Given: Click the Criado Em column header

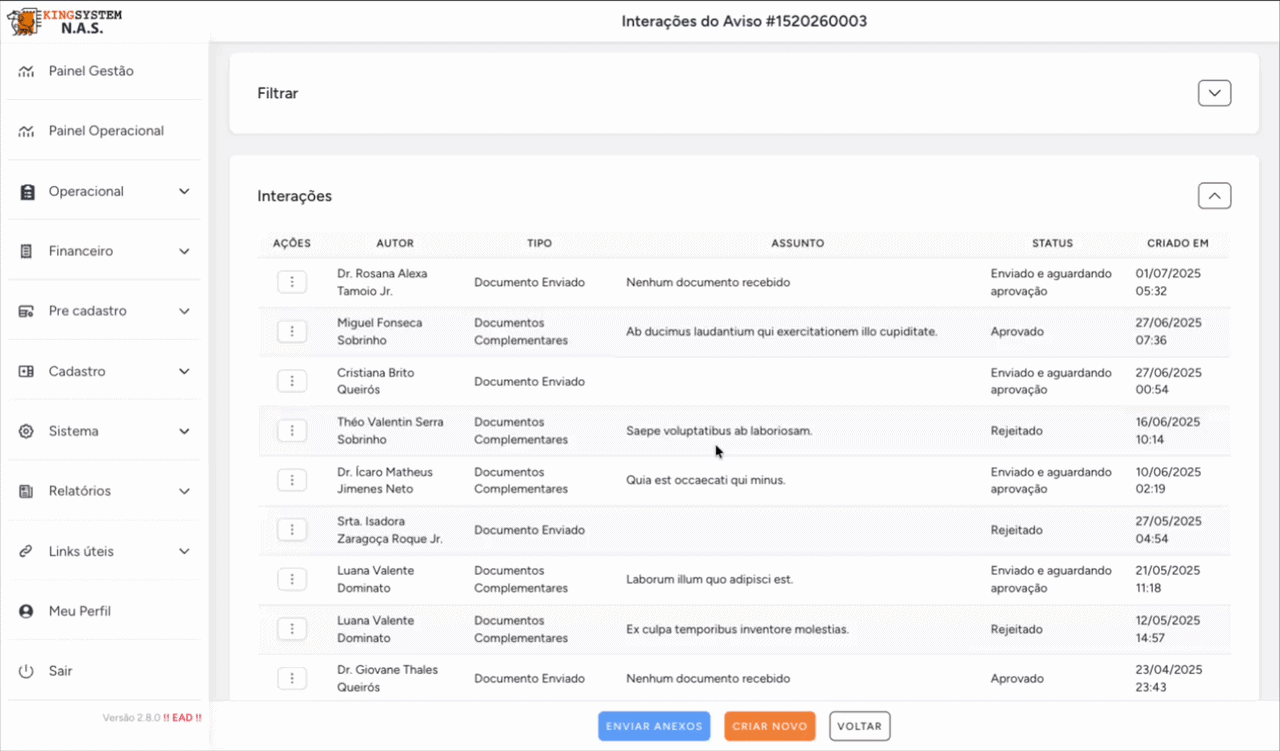Looking at the screenshot, I should click(1177, 243).
